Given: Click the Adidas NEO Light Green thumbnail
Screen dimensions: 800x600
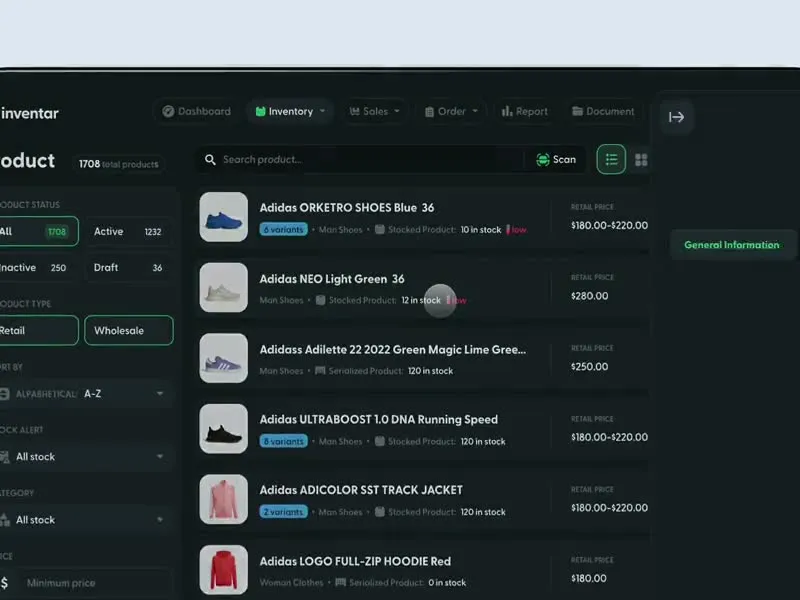Looking at the screenshot, I should [223, 287].
